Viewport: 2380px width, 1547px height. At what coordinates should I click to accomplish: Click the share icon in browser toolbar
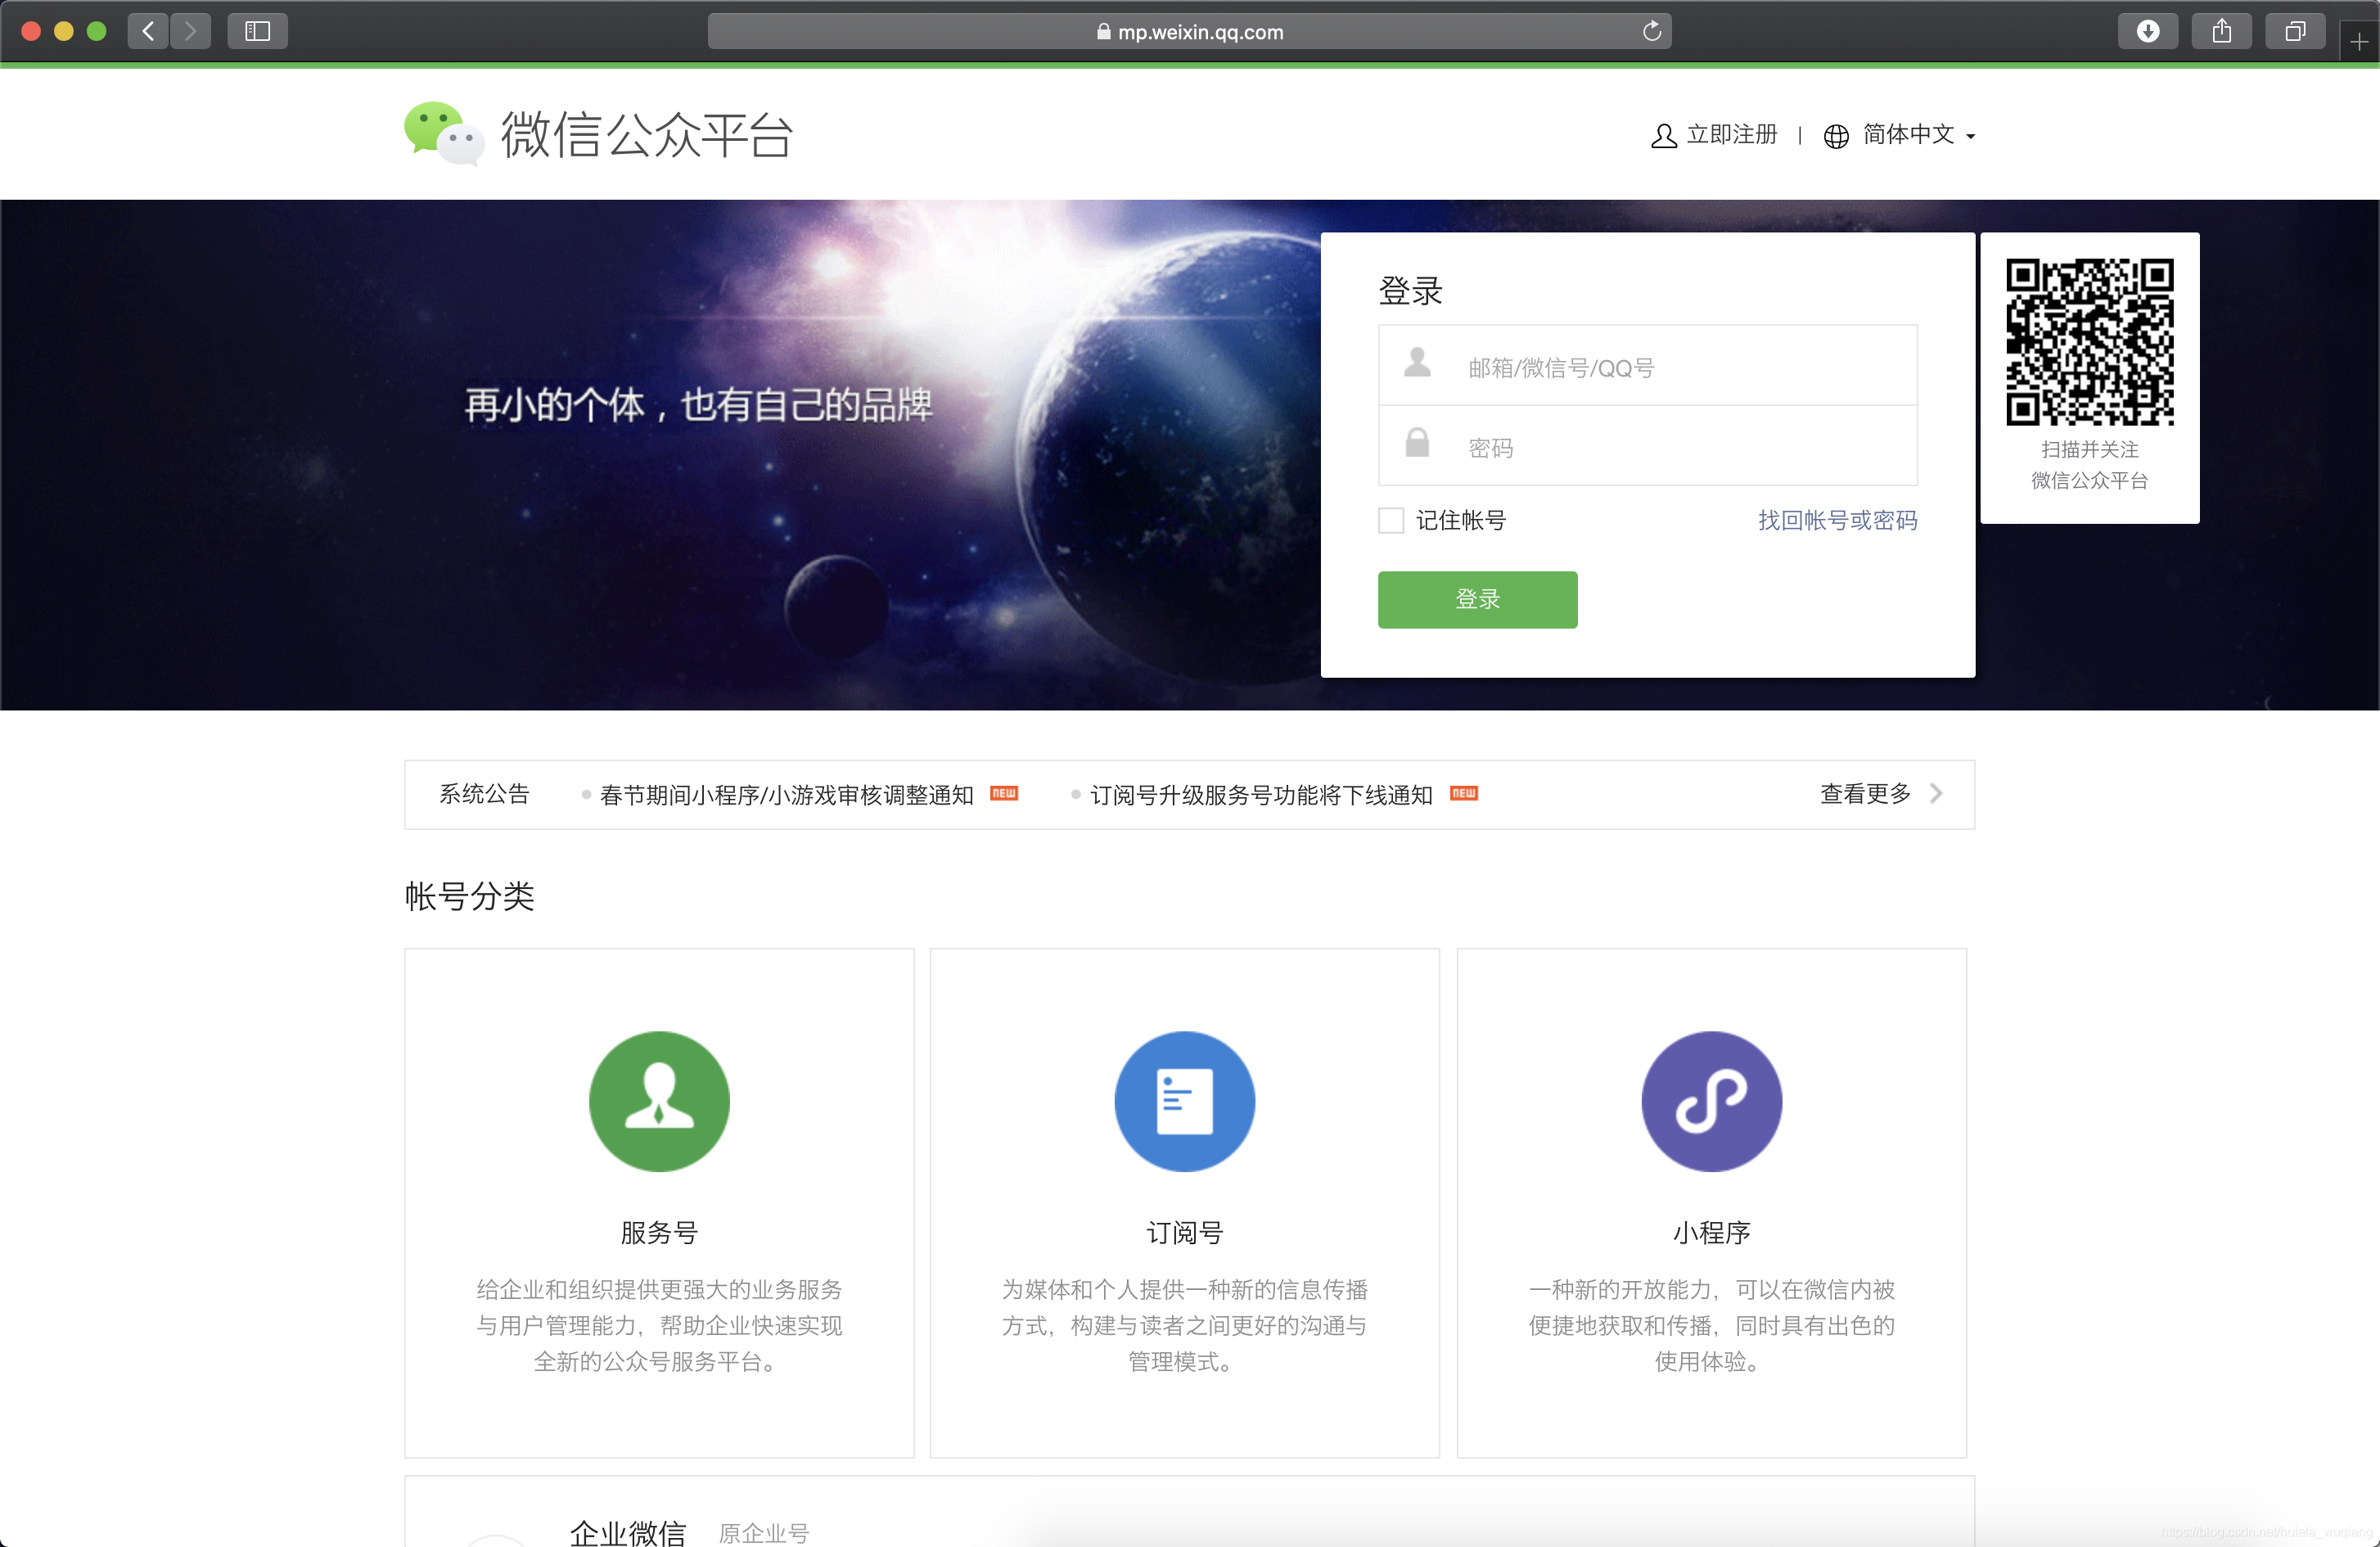pos(2222,30)
